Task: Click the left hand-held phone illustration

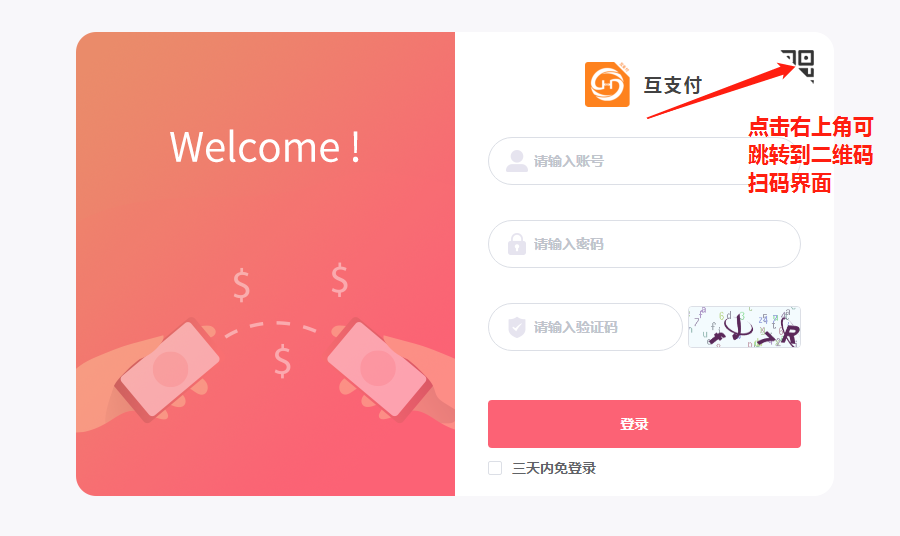Action: tap(167, 369)
